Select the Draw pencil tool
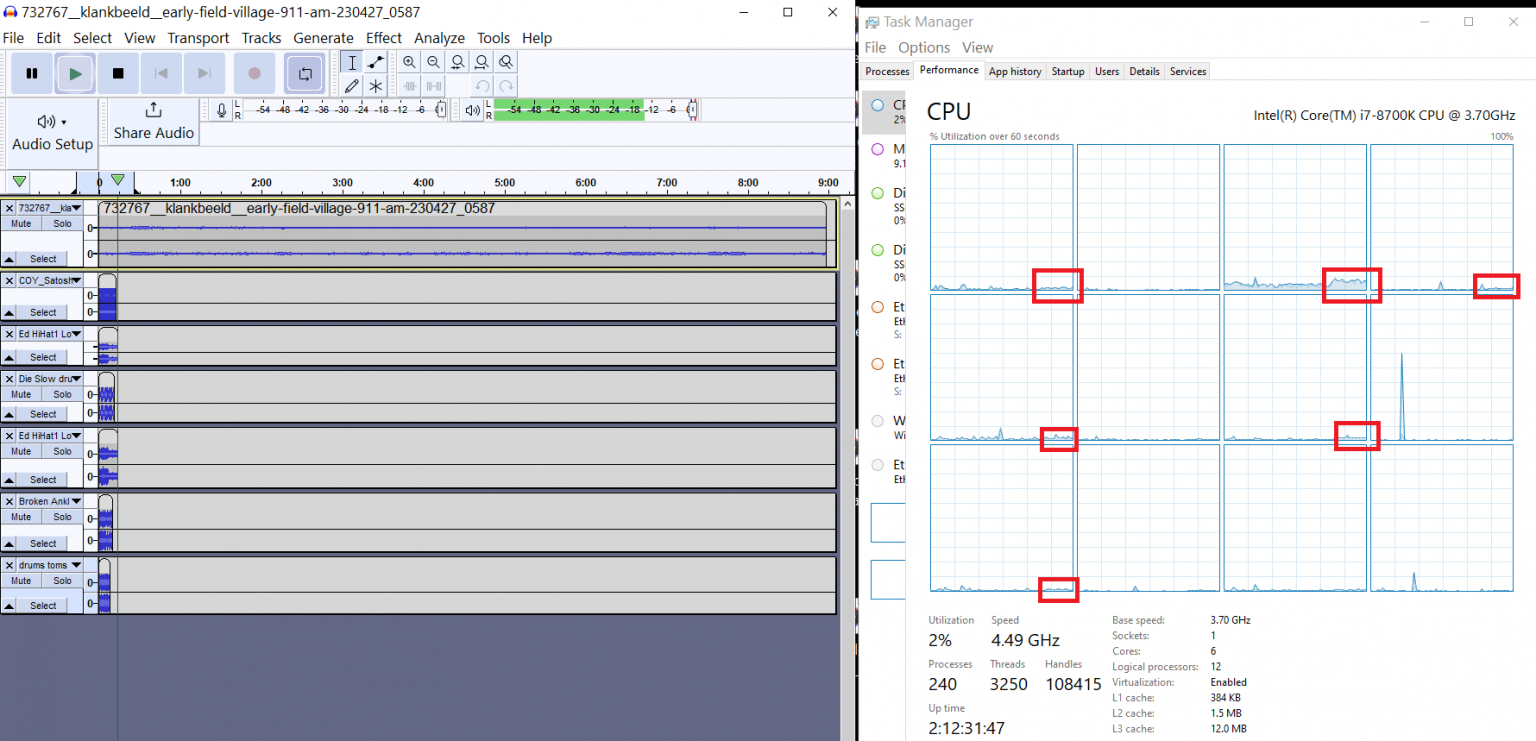This screenshot has width=1536, height=741. pos(352,86)
